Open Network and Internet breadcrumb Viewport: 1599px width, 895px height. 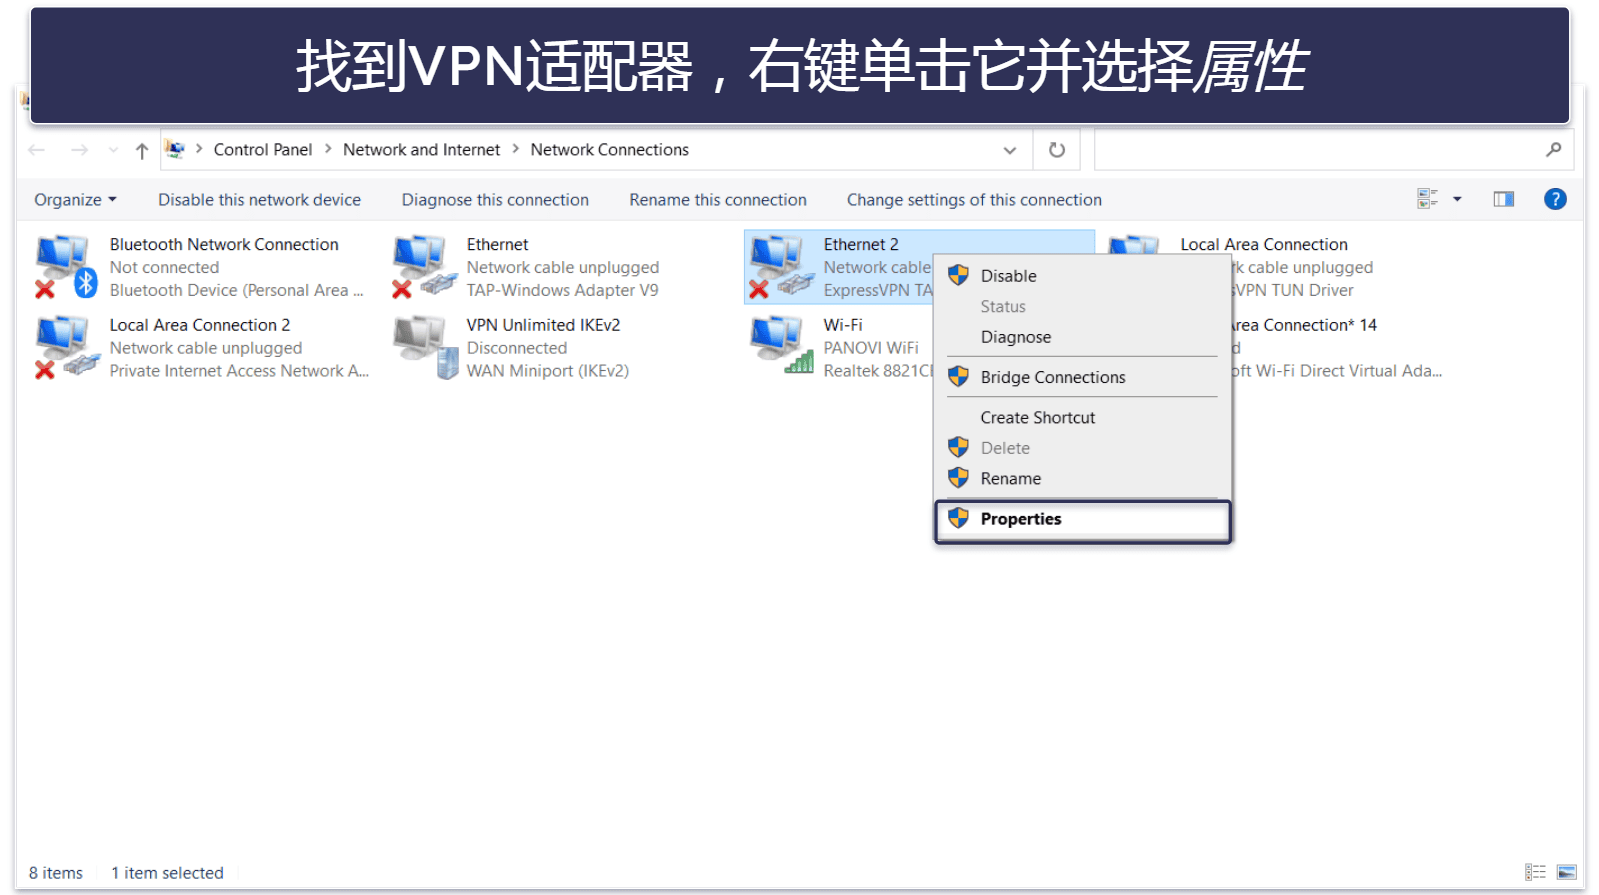point(421,149)
